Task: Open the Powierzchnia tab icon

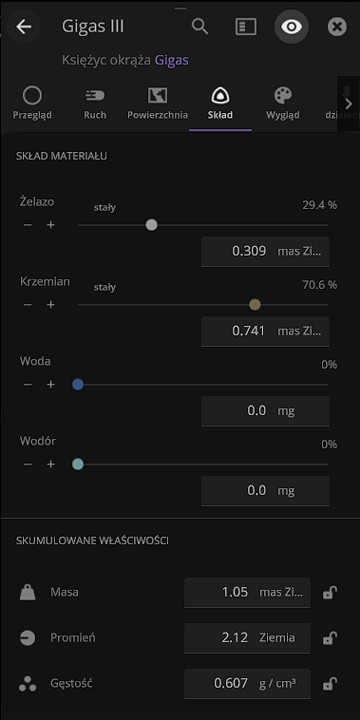Action: coord(158,96)
